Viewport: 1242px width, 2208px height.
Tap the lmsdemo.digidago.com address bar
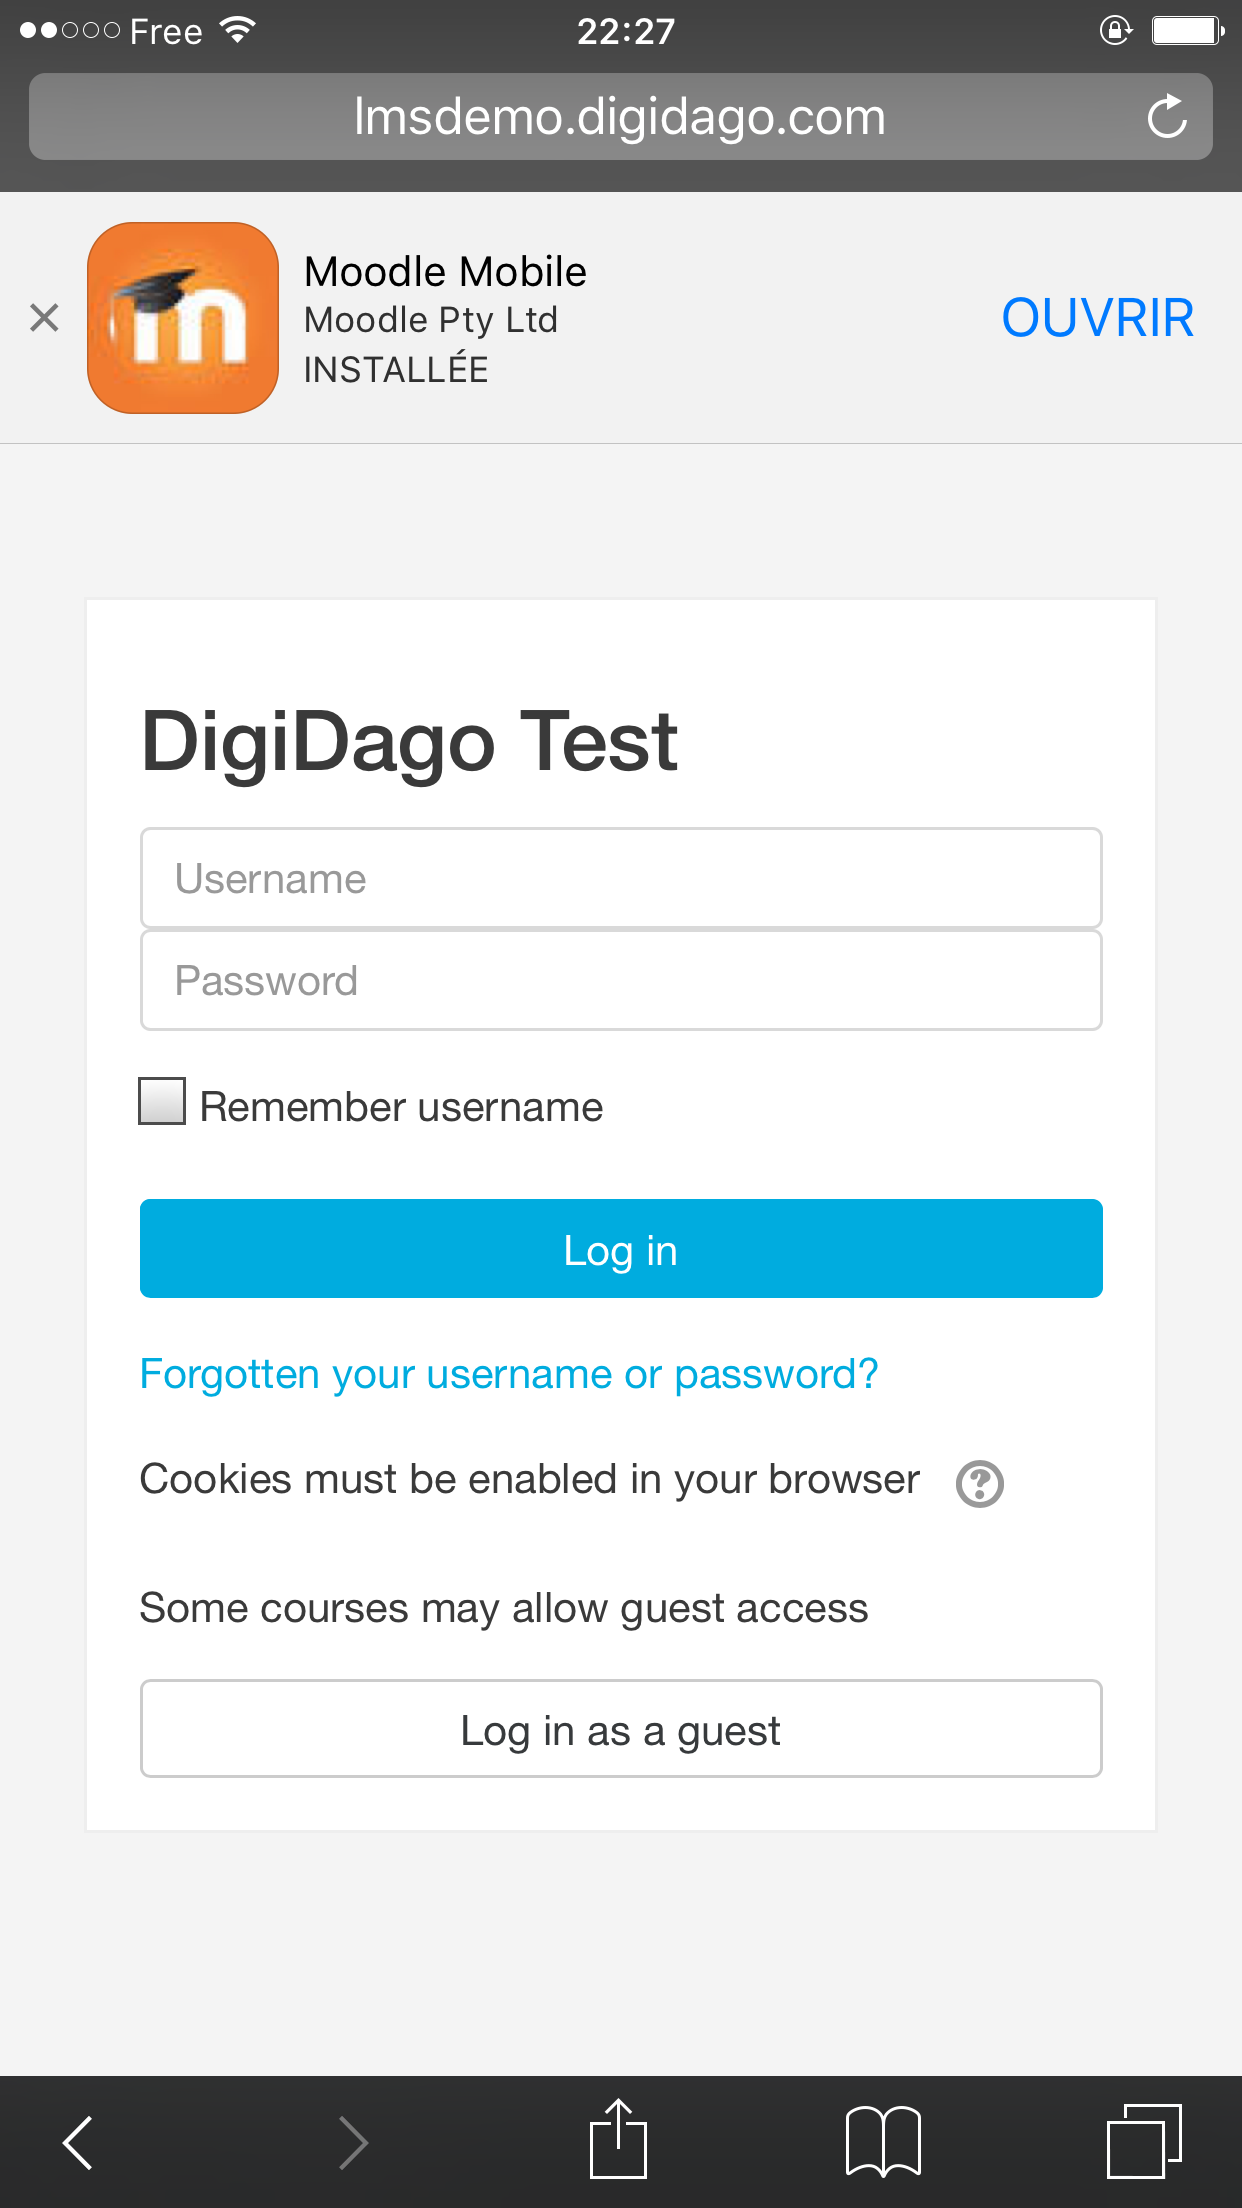(x=620, y=116)
